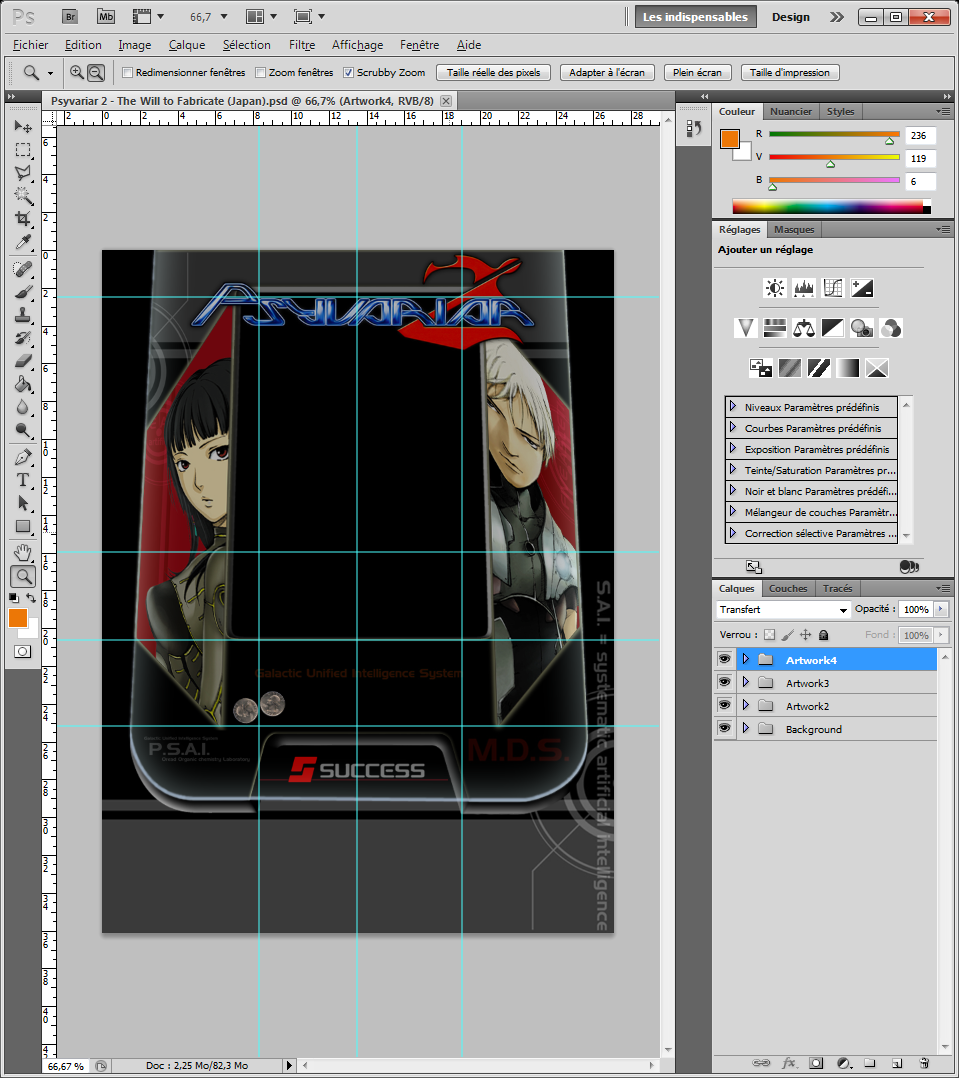The height and width of the screenshot is (1078, 959).
Task: Select the Hand tool
Action: (23, 553)
